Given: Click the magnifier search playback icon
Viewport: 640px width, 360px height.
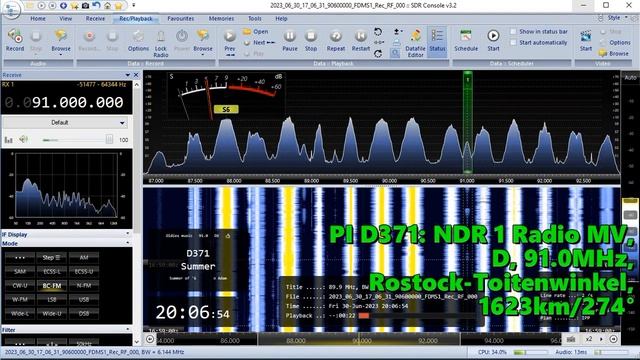Looking at the screenshot, I should (x=395, y=53).
